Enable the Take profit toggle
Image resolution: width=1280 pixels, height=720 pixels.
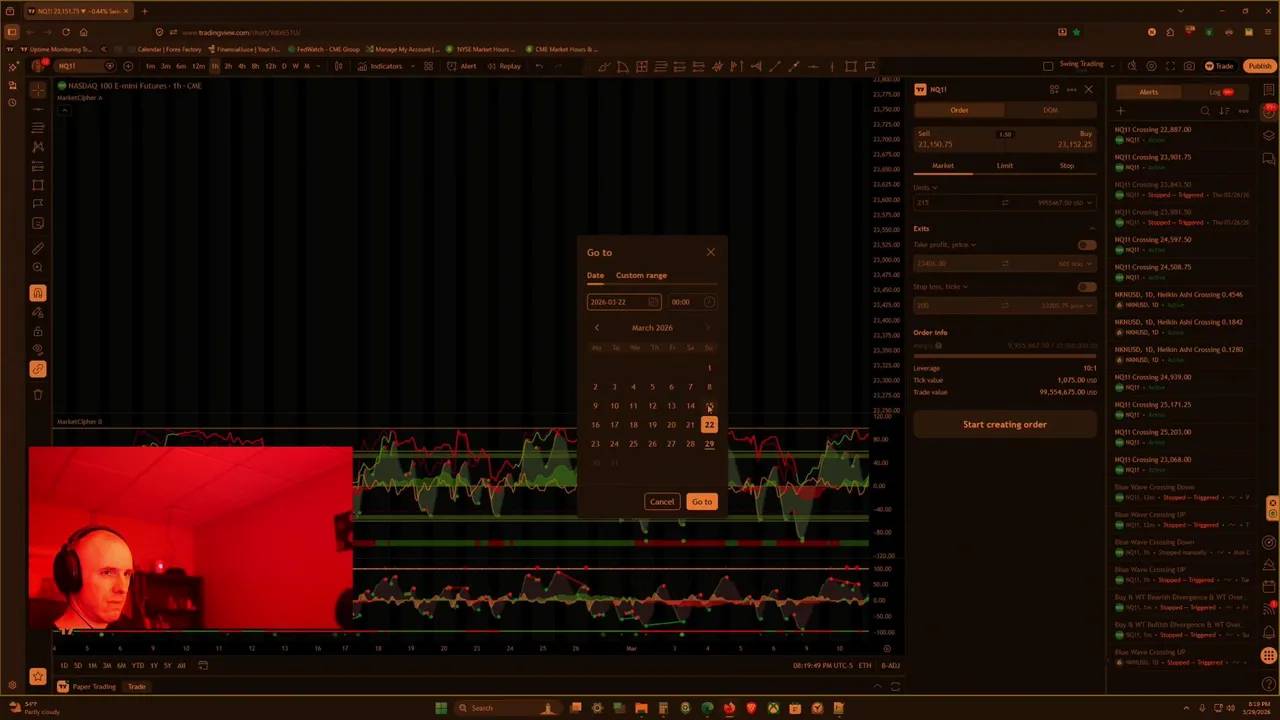[1086, 245]
